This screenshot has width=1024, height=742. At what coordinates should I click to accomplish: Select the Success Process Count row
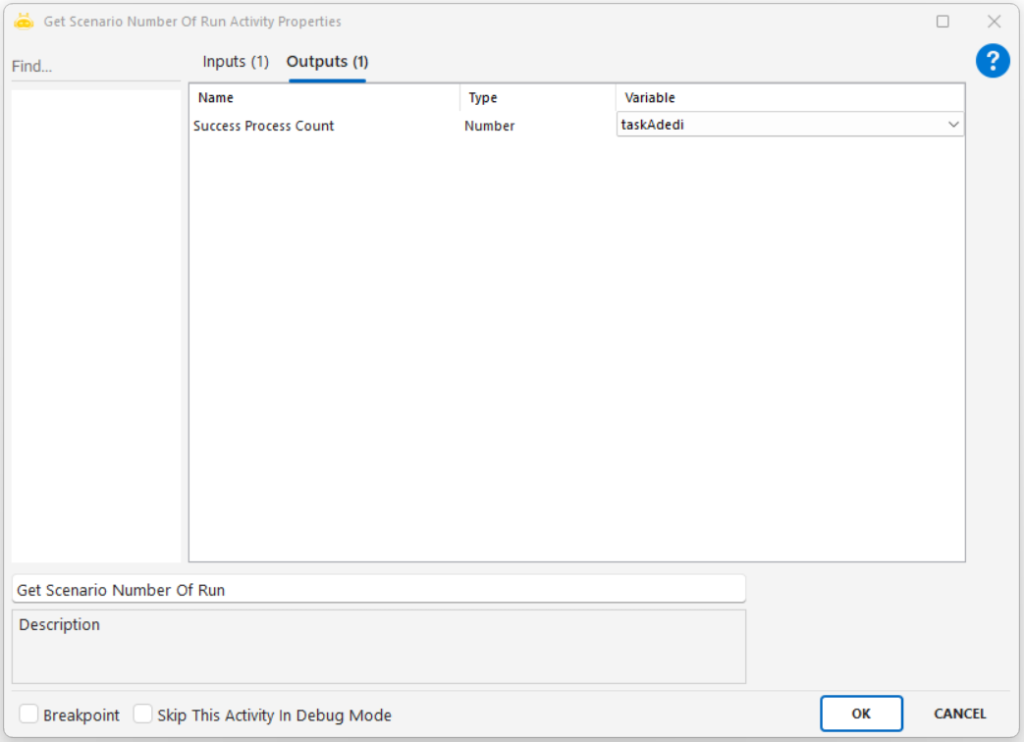tap(264, 126)
